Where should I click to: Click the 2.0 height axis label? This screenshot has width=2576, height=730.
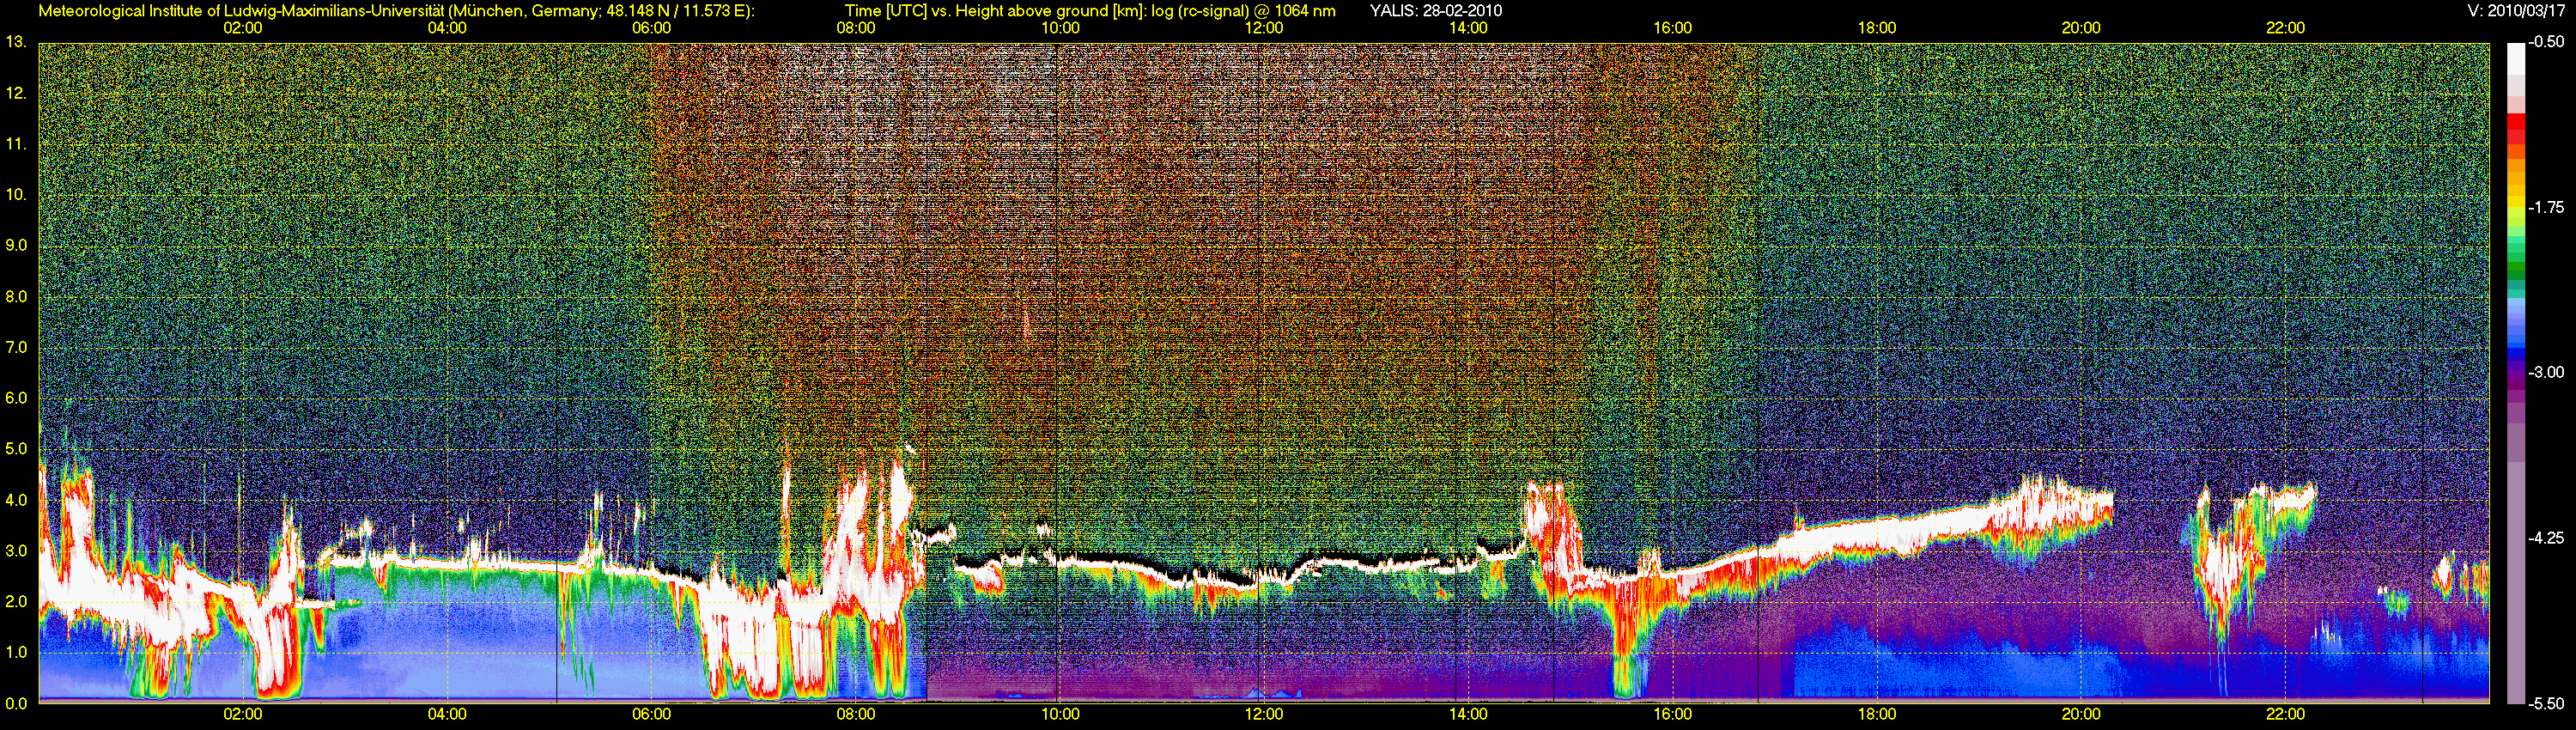[16, 601]
